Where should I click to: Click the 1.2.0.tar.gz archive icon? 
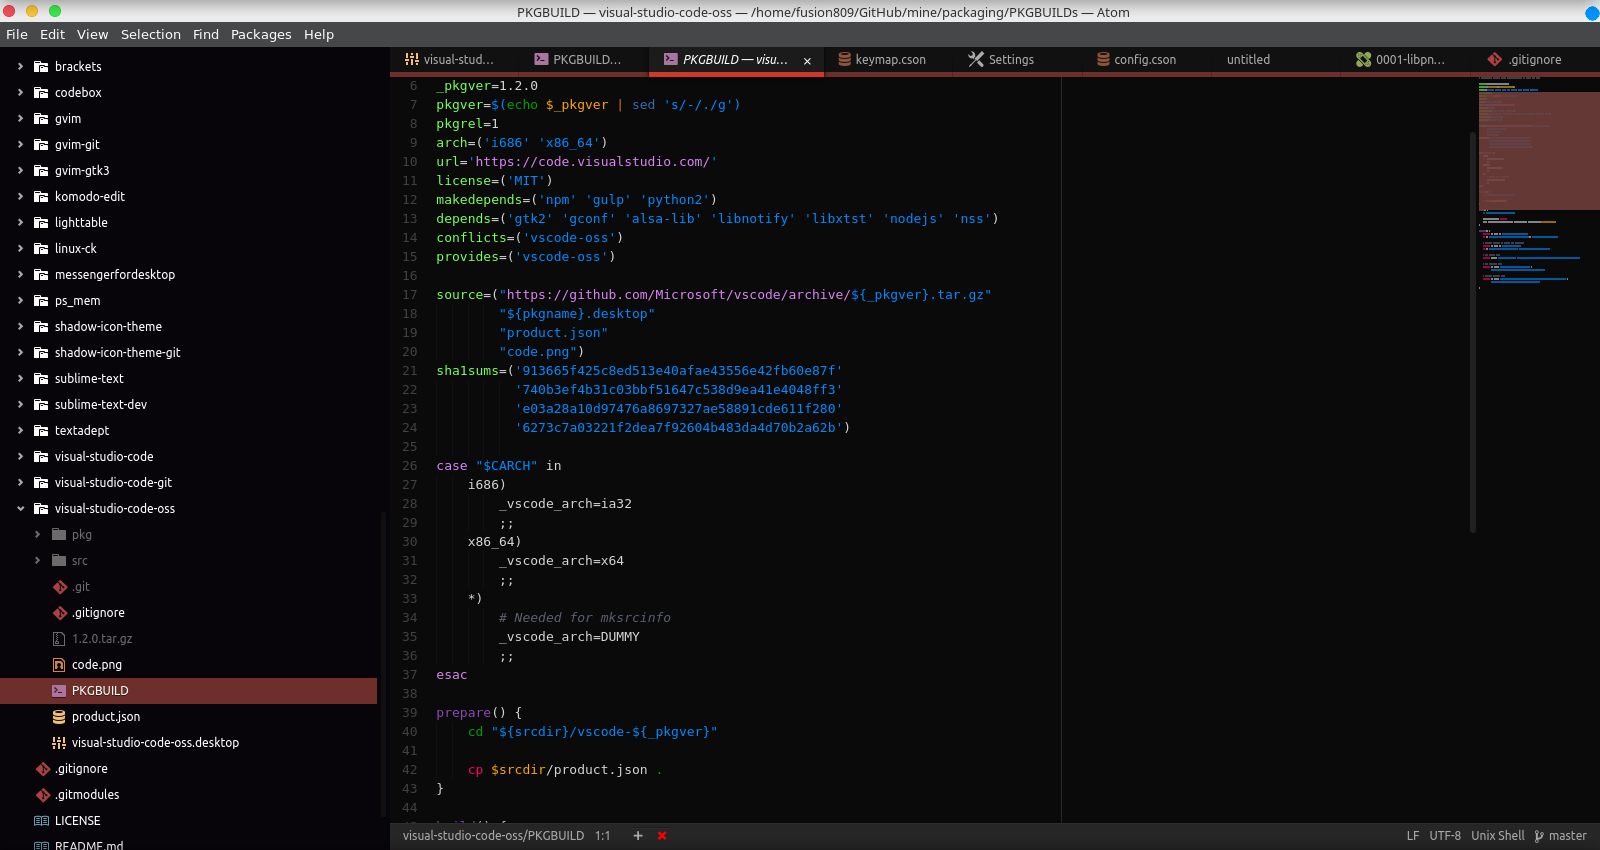[x=59, y=639]
